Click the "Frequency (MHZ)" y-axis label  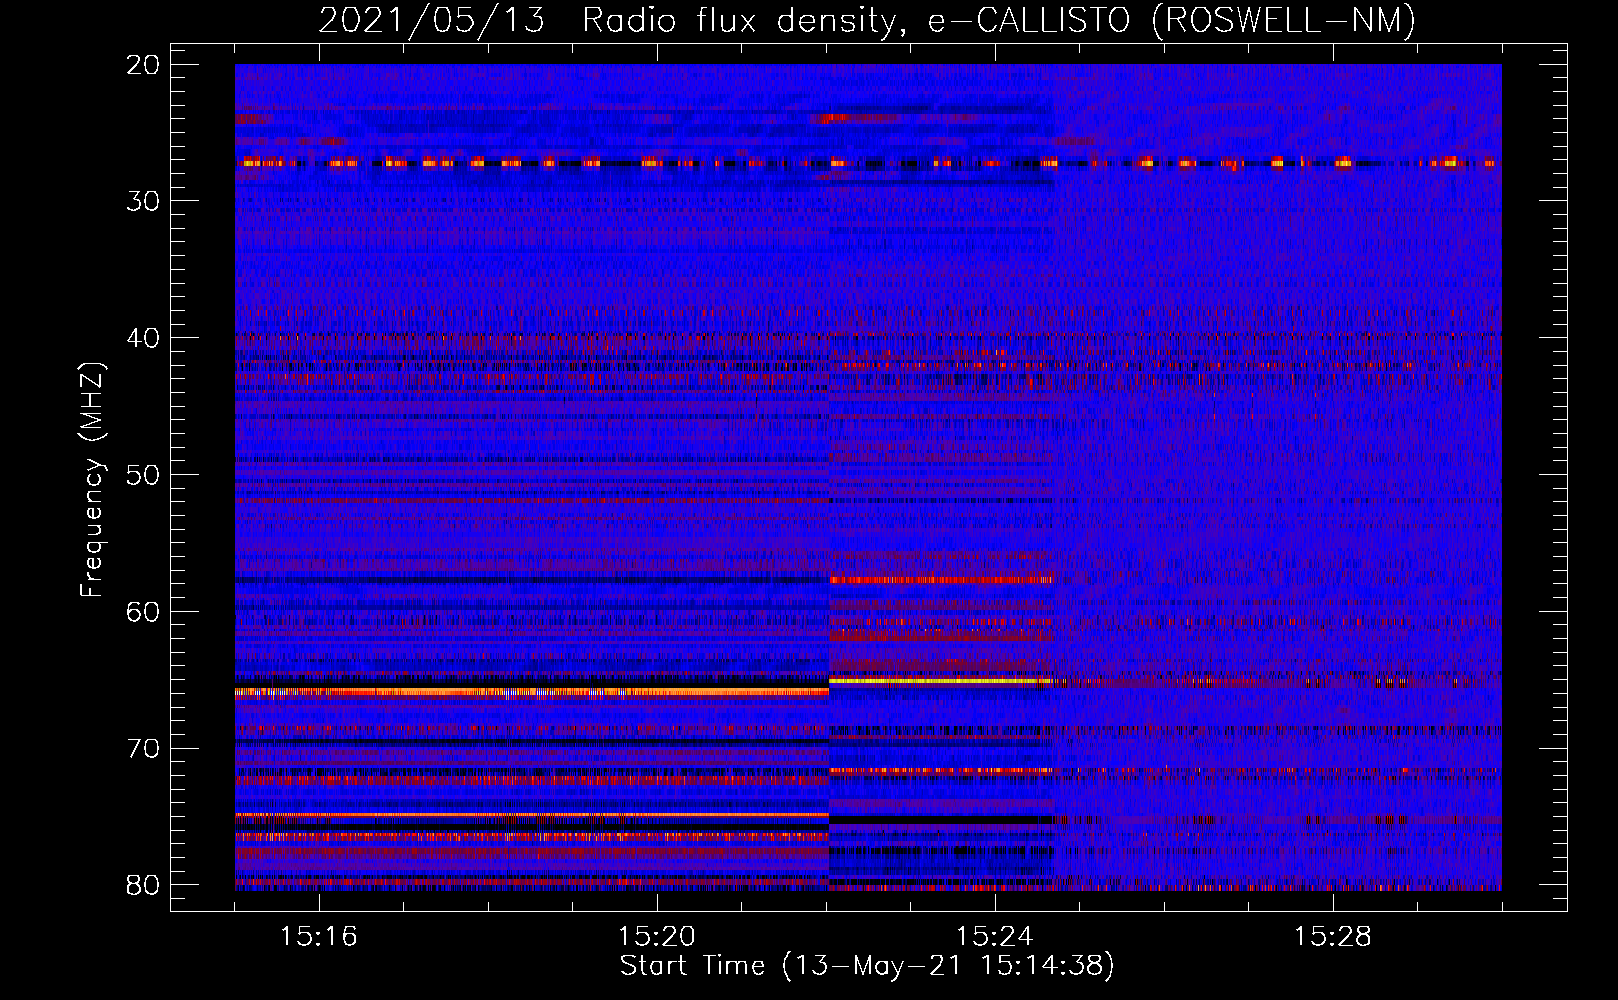92,480
